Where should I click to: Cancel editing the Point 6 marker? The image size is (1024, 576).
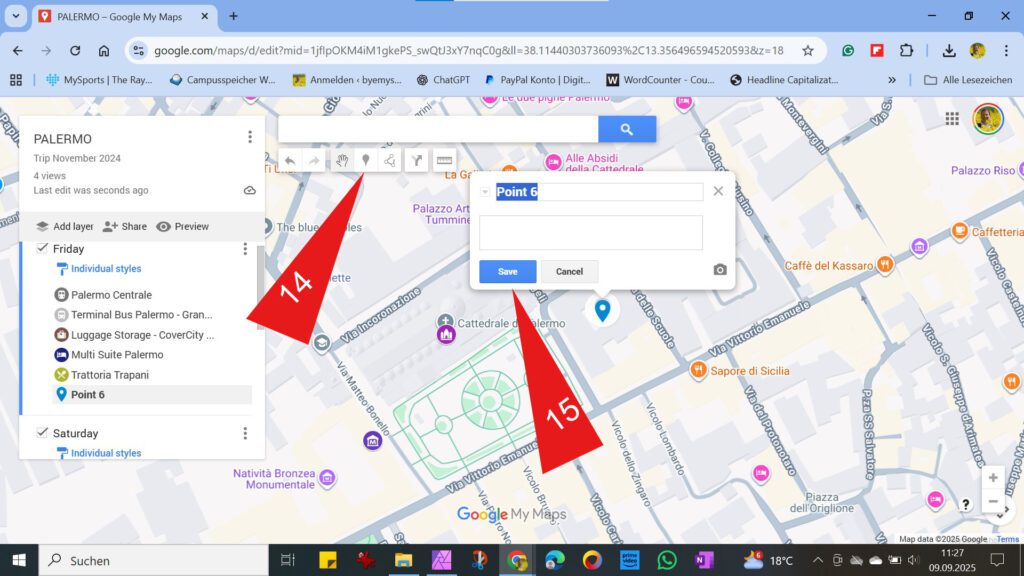(x=569, y=271)
